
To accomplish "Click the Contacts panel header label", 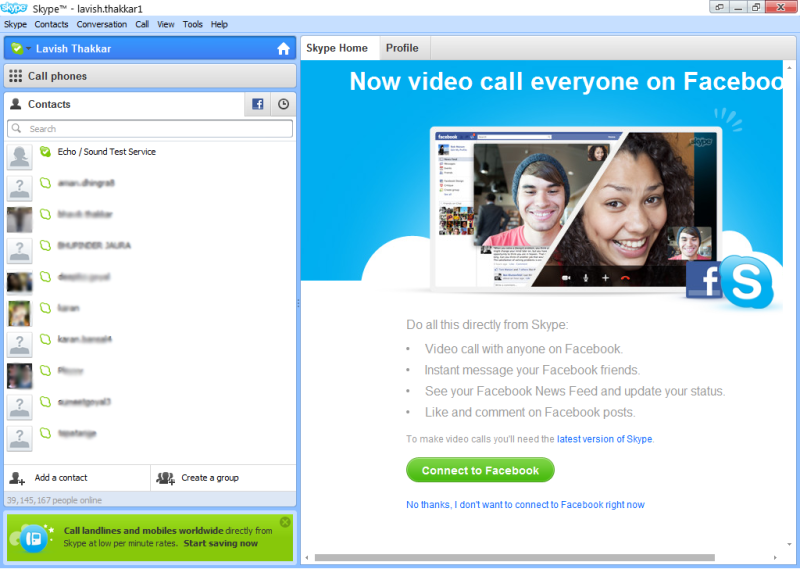I will pyautogui.click(x=49, y=104).
